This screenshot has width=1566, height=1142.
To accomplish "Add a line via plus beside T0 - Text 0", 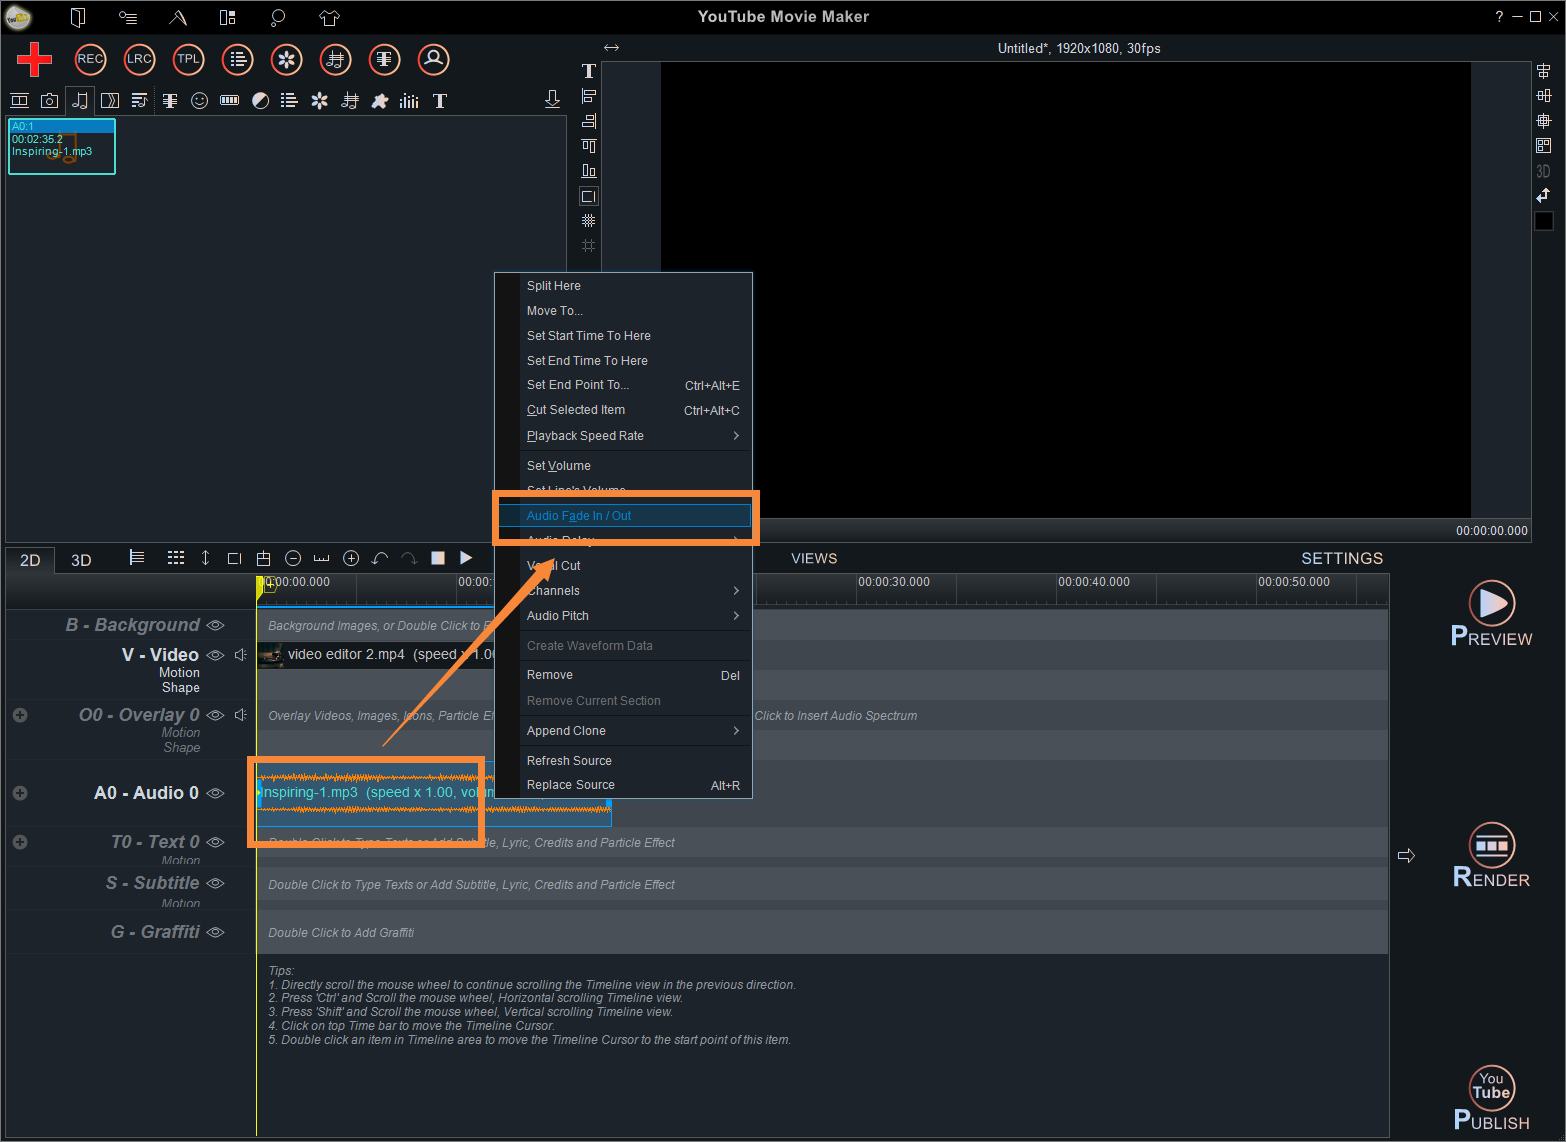I will point(20,842).
